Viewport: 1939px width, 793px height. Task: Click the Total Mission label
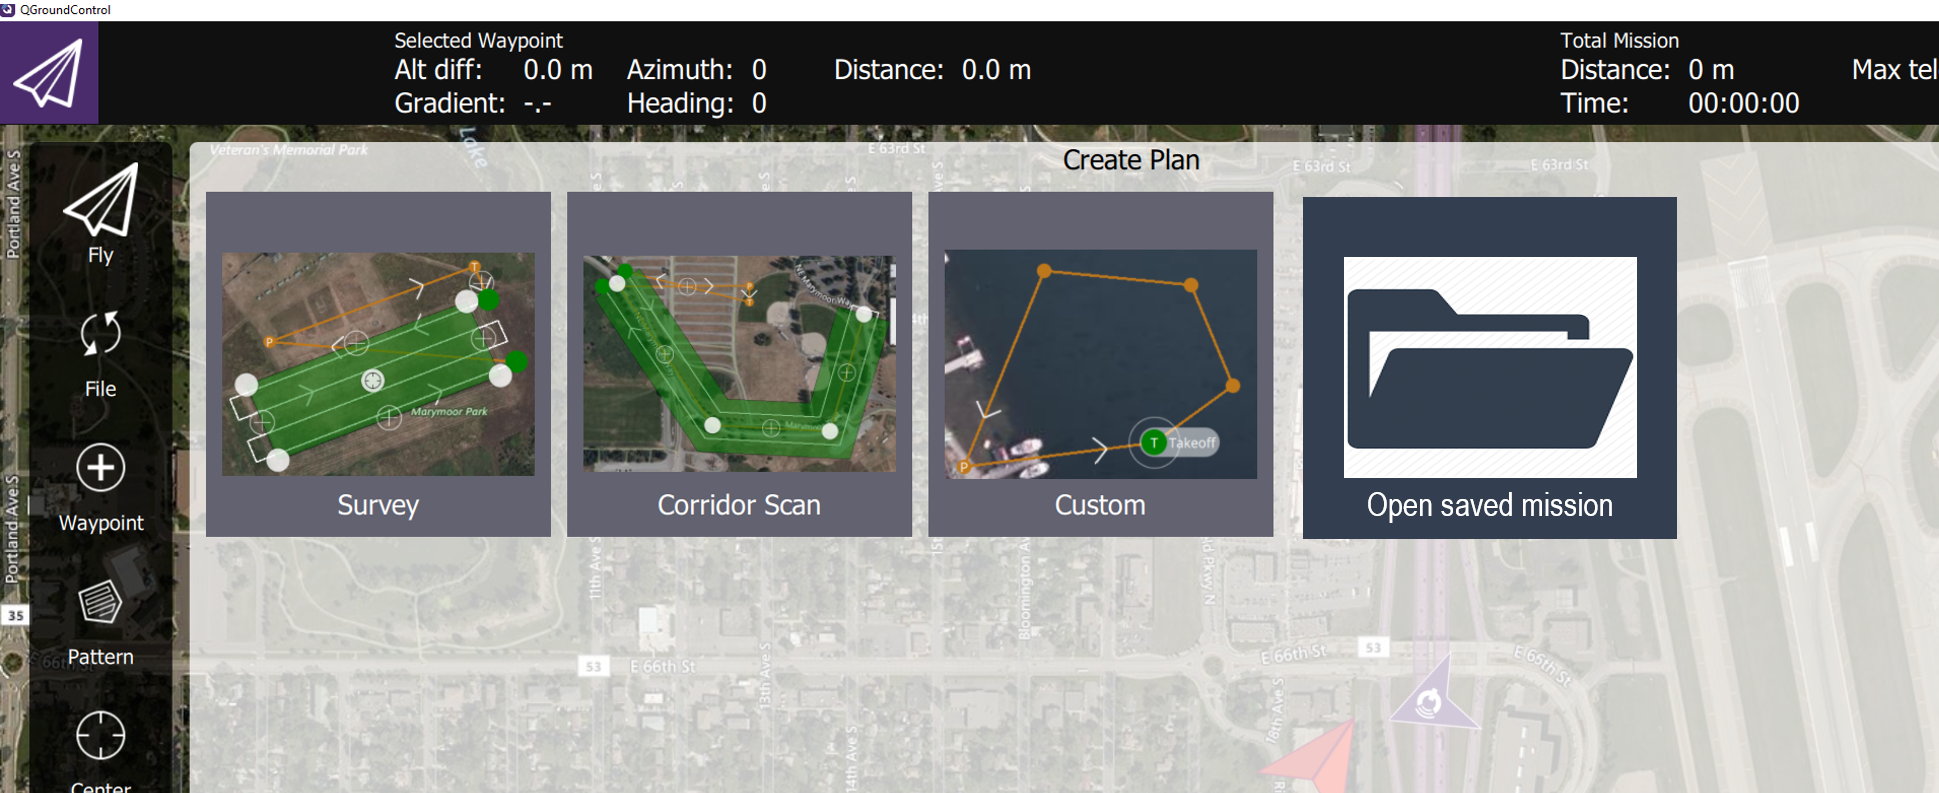click(x=1619, y=41)
